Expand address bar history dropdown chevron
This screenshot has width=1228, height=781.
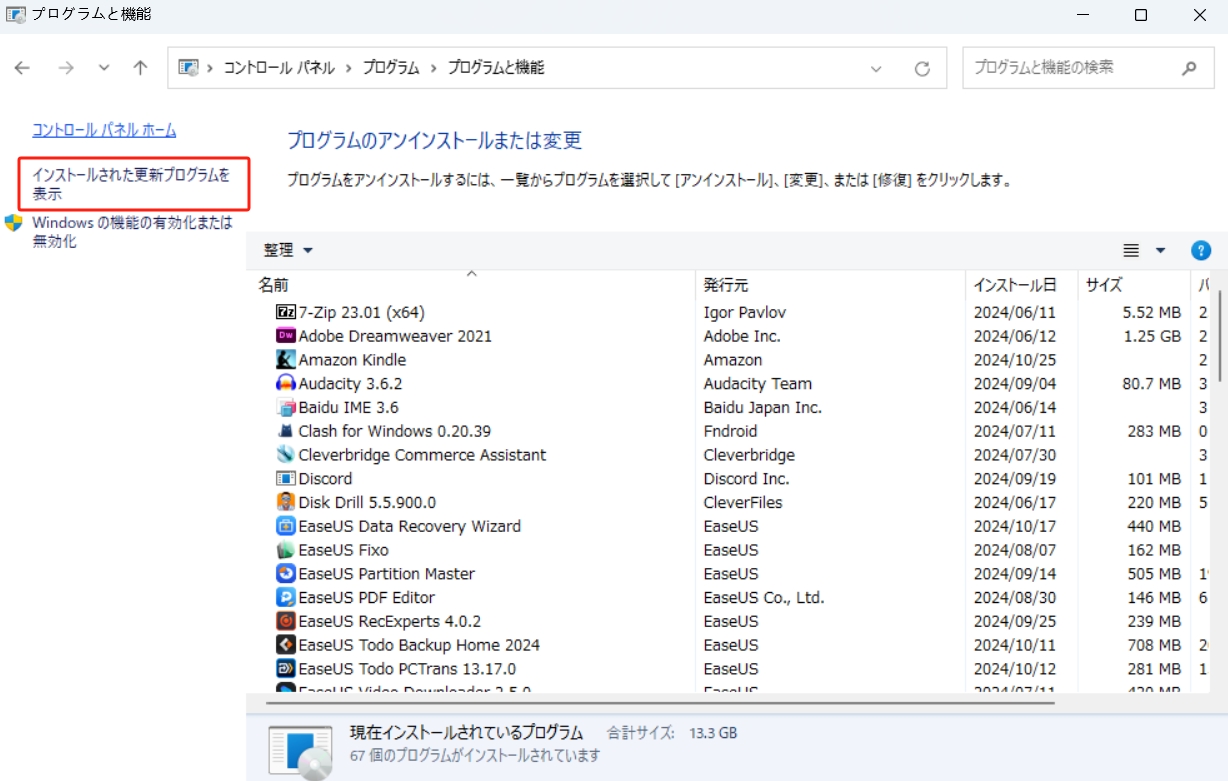click(876, 69)
